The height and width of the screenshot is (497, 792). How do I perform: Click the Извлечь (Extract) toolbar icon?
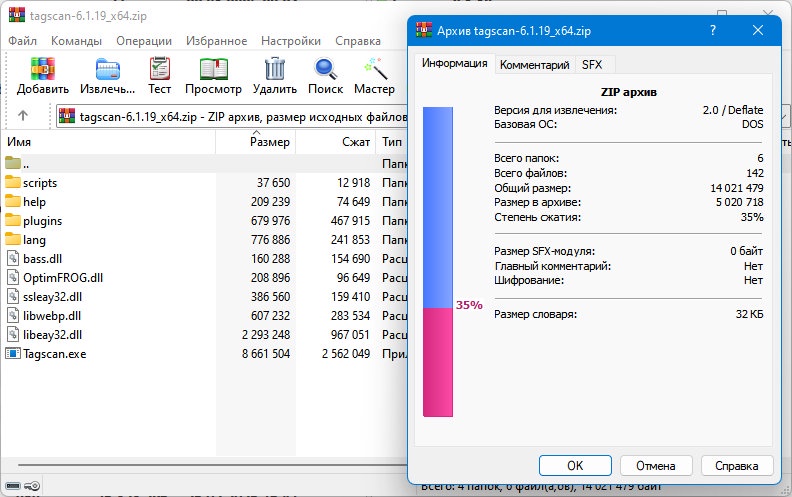[108, 69]
